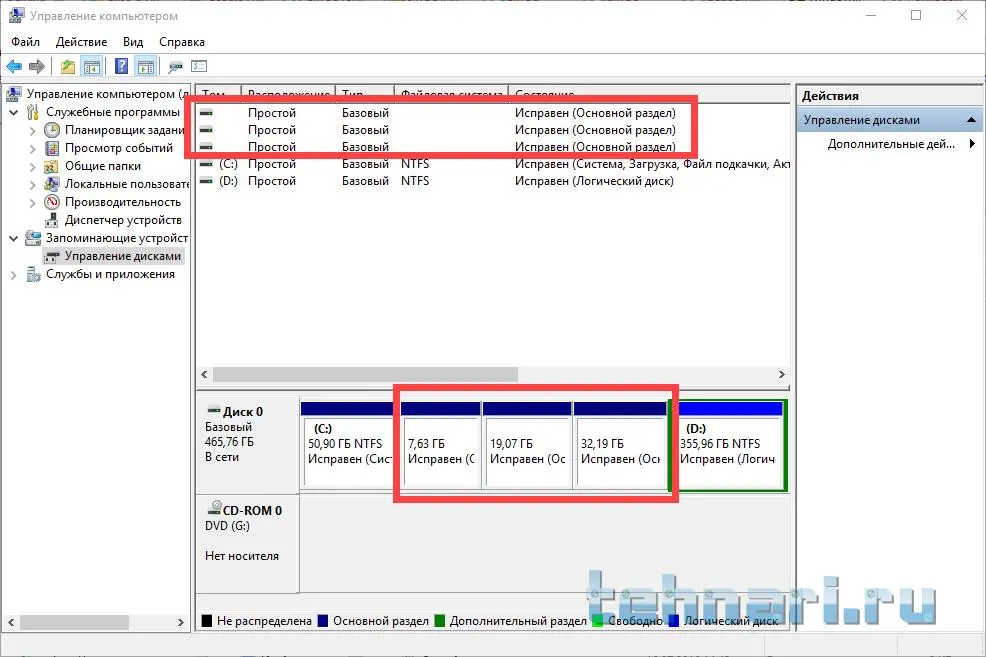Toggle the console tree toolbar icon

[92, 66]
